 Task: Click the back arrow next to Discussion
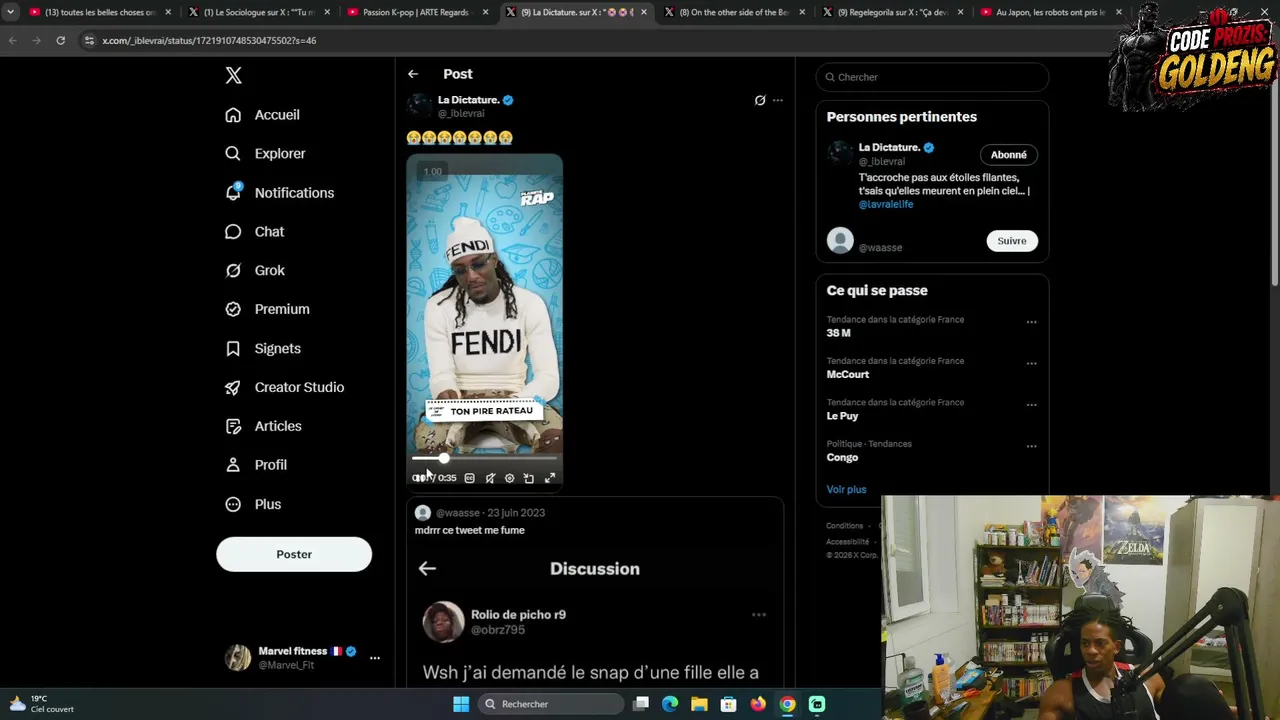pyautogui.click(x=427, y=568)
